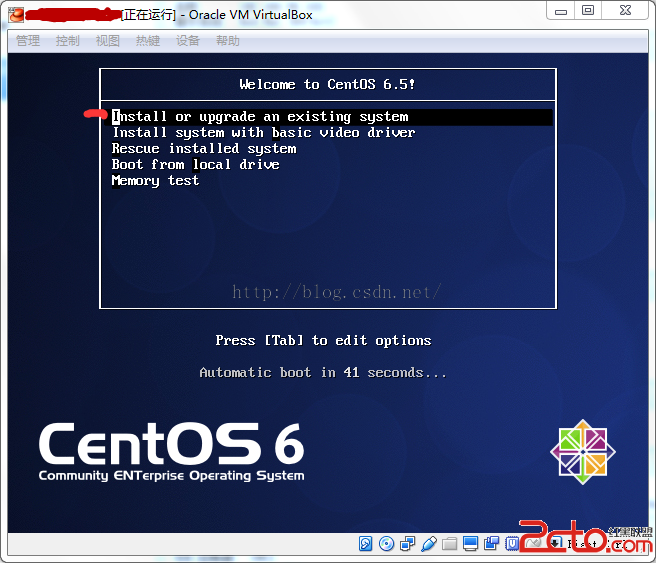The height and width of the screenshot is (563, 656).
Task: Open the 视图 menu
Action: click(x=108, y=41)
